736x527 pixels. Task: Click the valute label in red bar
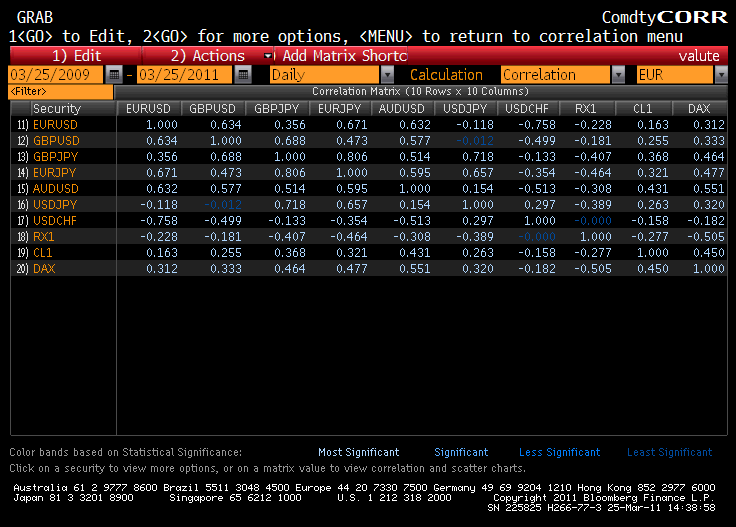tap(699, 56)
